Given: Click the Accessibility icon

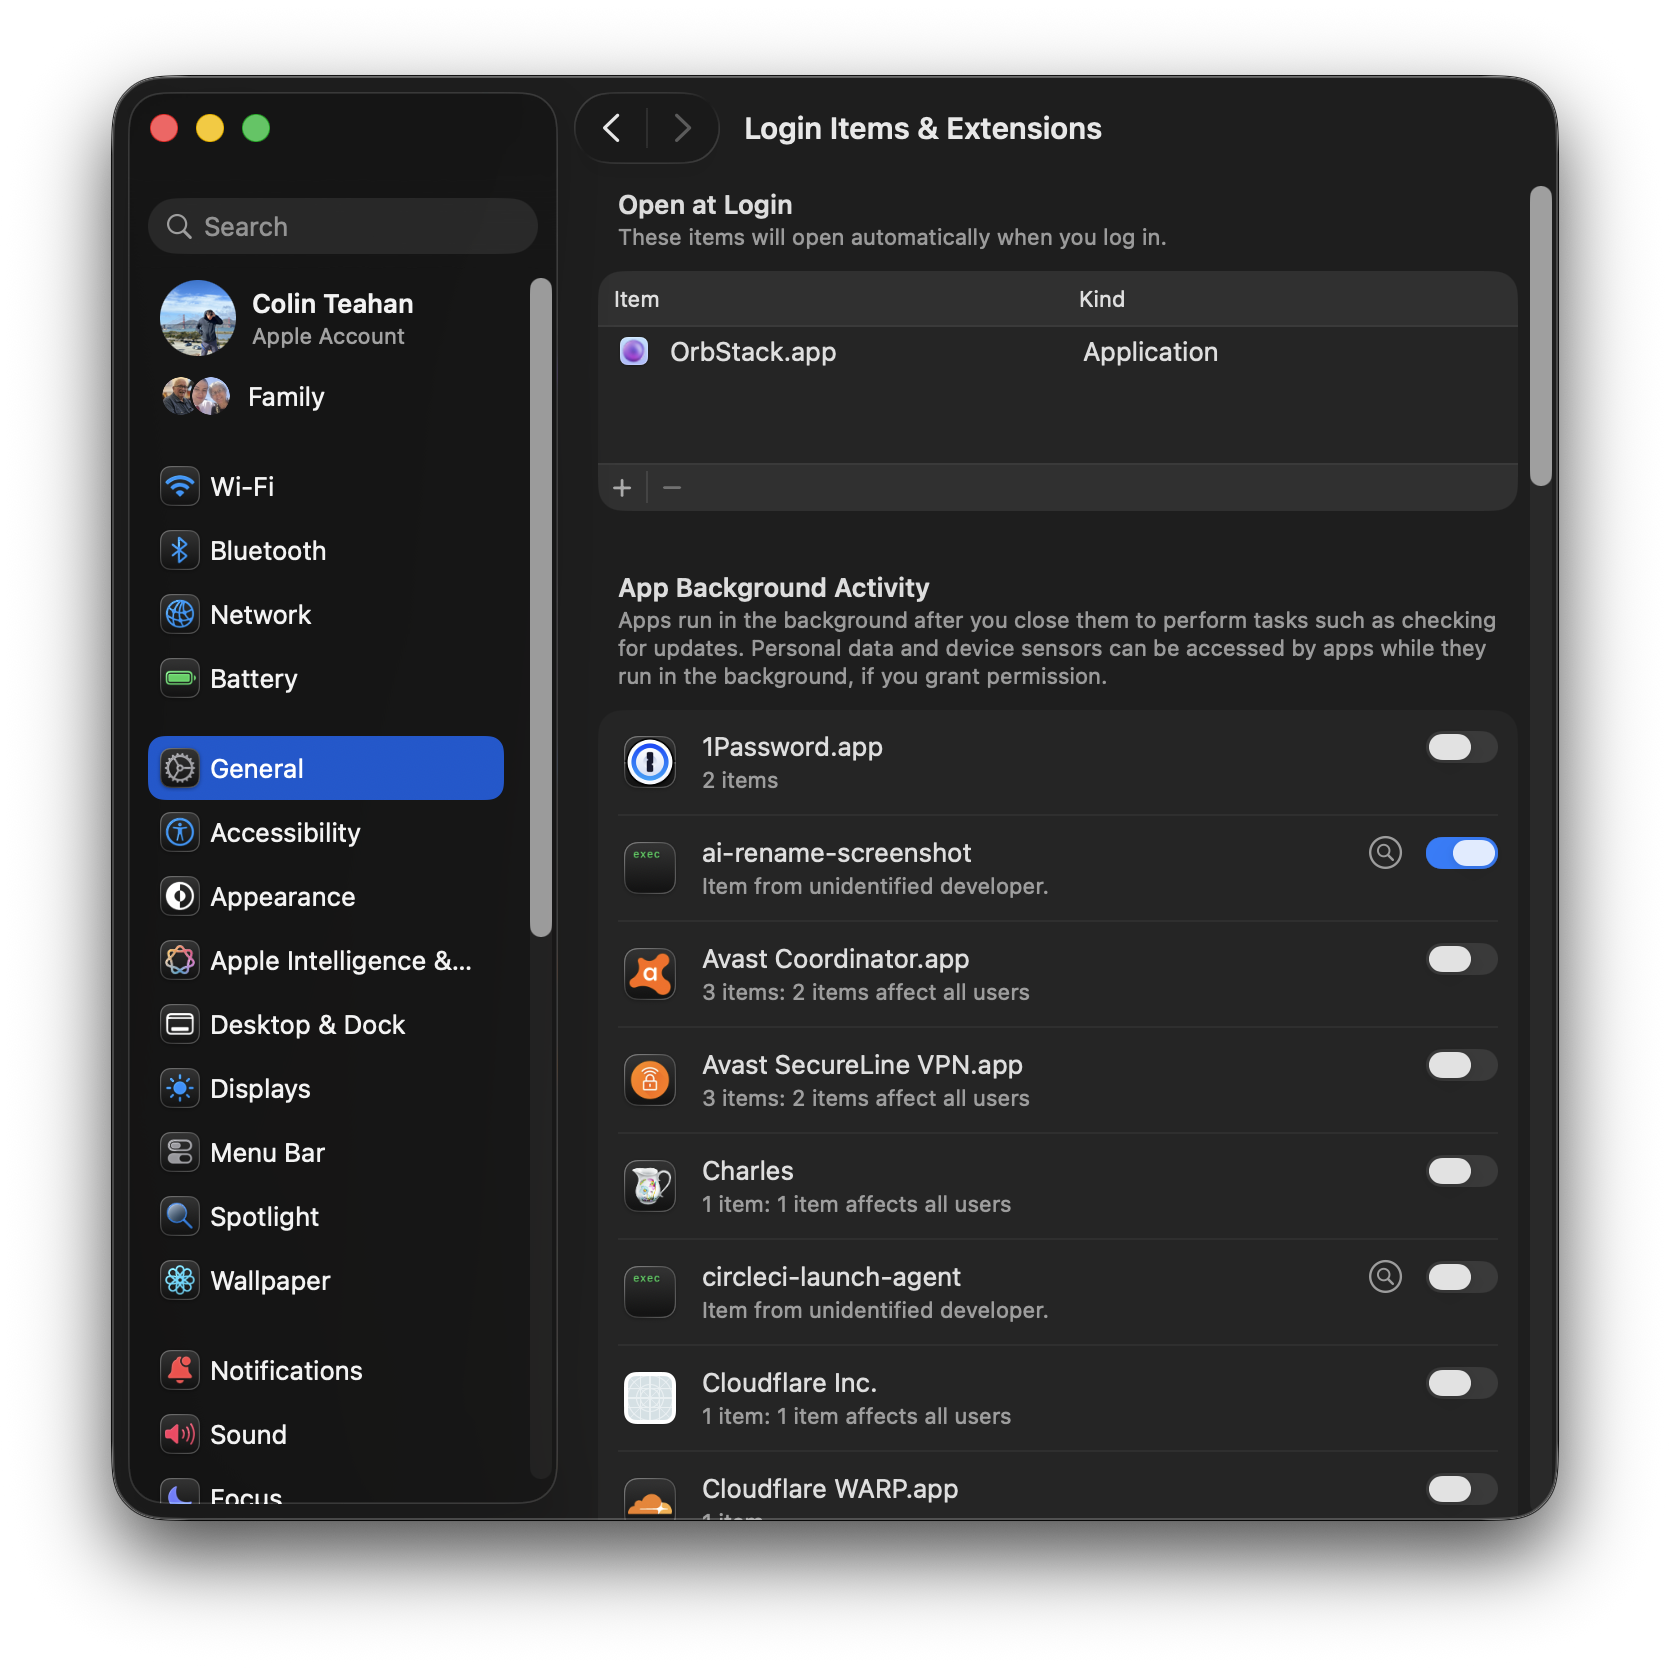Looking at the screenshot, I should click(x=180, y=832).
